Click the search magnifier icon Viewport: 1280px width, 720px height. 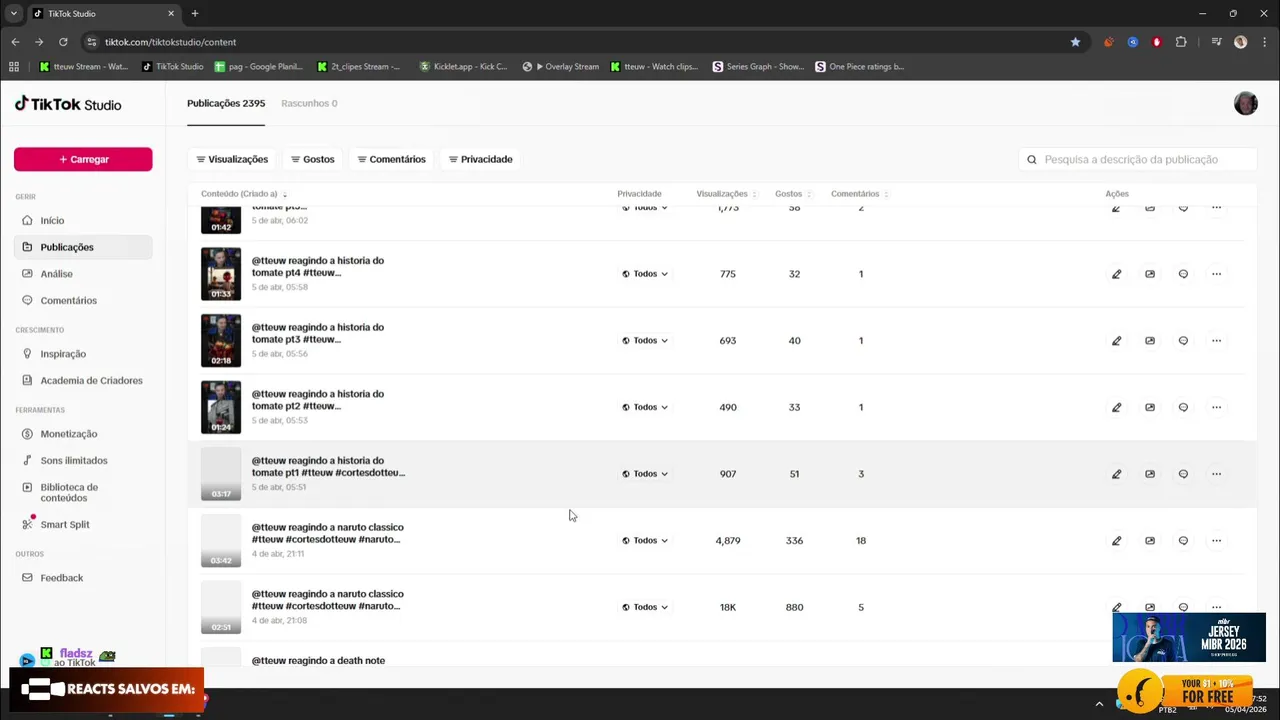point(1032,160)
